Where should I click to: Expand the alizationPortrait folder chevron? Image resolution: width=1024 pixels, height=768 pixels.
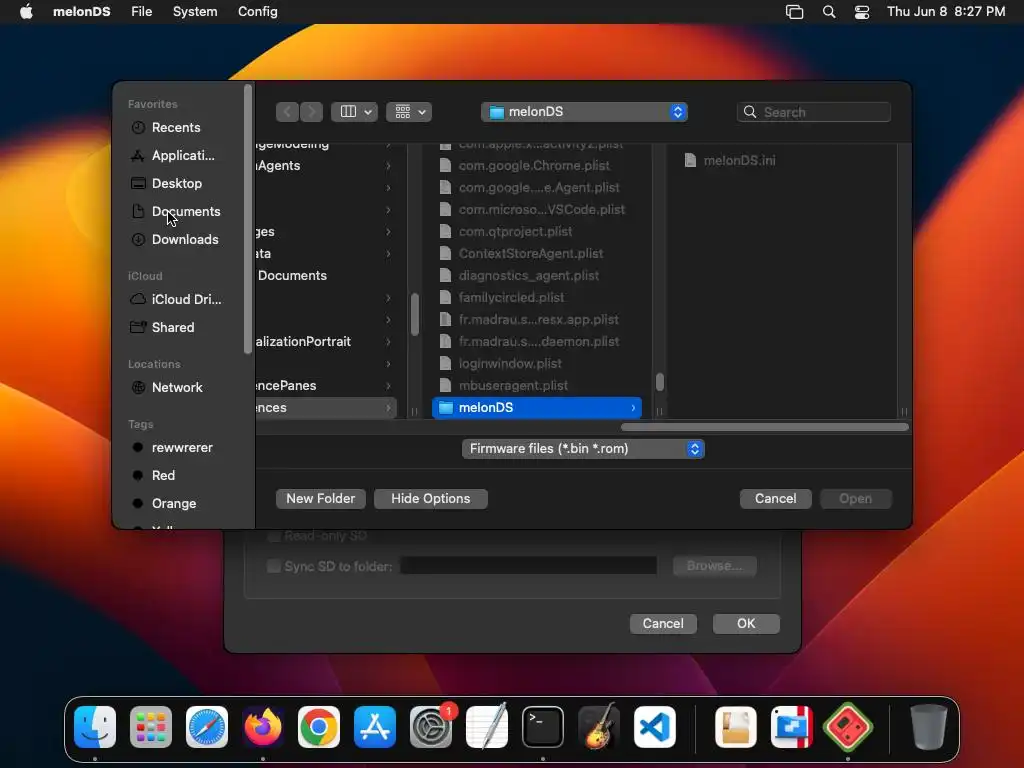(x=389, y=342)
